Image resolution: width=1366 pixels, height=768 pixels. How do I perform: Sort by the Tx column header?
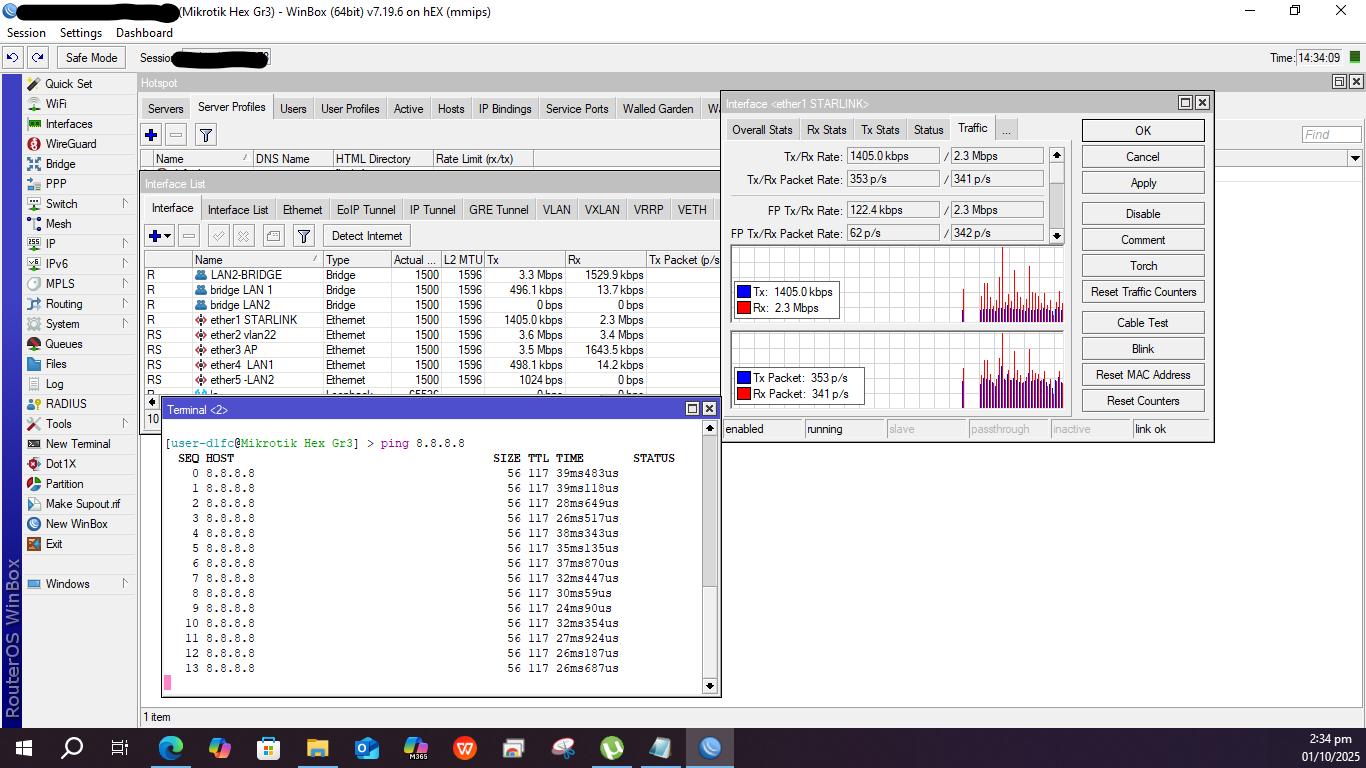click(524, 260)
